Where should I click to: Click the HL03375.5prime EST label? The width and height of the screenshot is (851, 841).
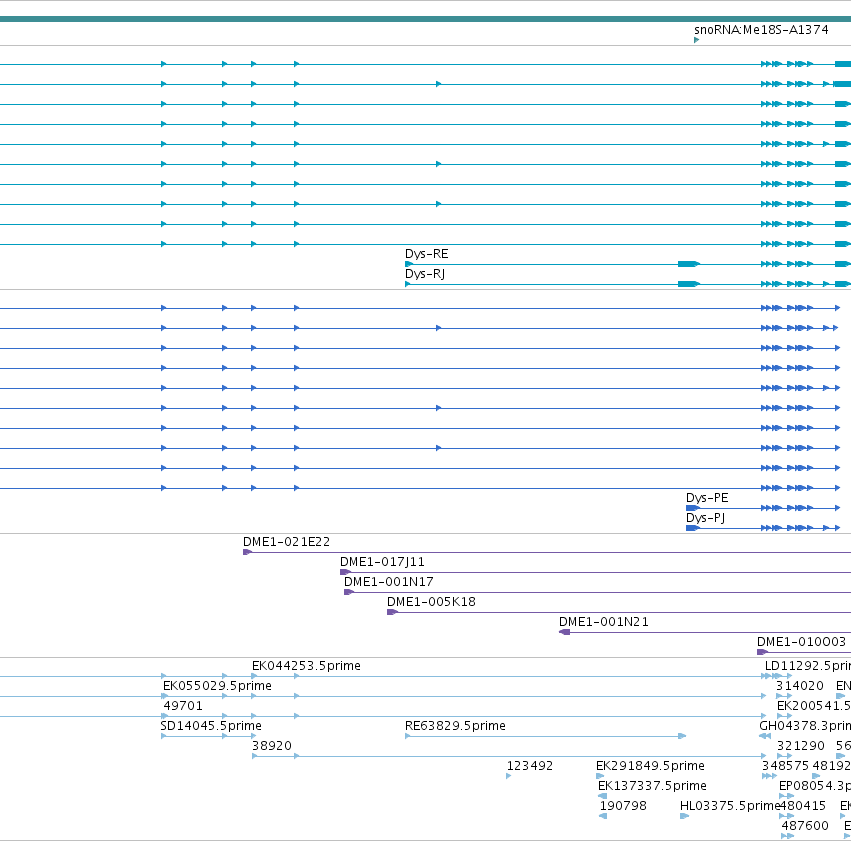pyautogui.click(x=729, y=806)
